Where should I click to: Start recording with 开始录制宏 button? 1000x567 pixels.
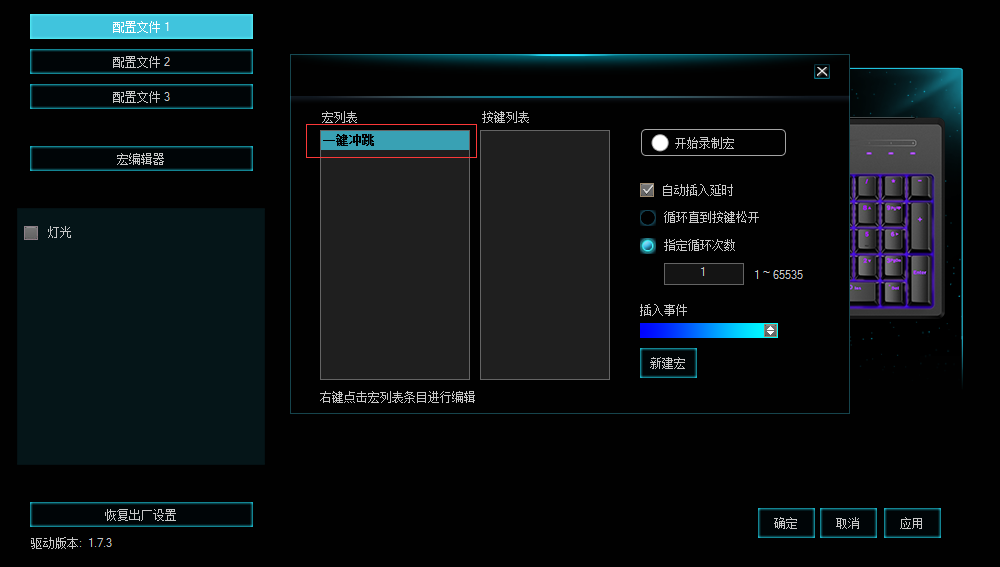click(x=713, y=143)
